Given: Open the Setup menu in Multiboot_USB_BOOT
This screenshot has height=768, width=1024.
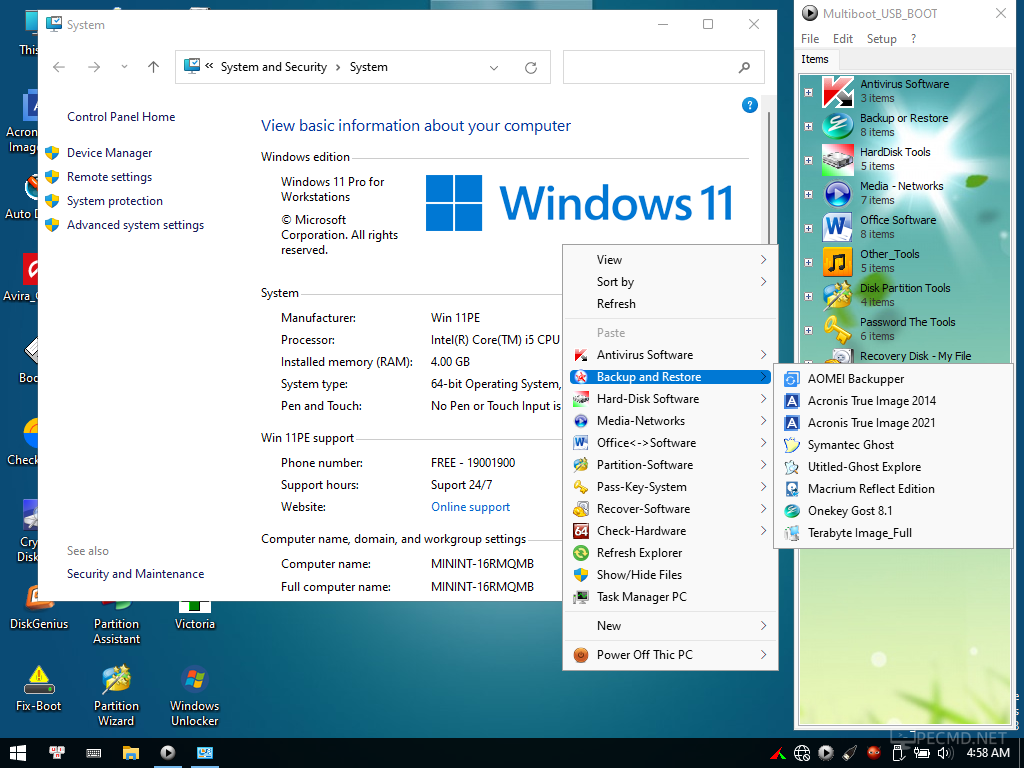Looking at the screenshot, I should pyautogui.click(x=882, y=39).
